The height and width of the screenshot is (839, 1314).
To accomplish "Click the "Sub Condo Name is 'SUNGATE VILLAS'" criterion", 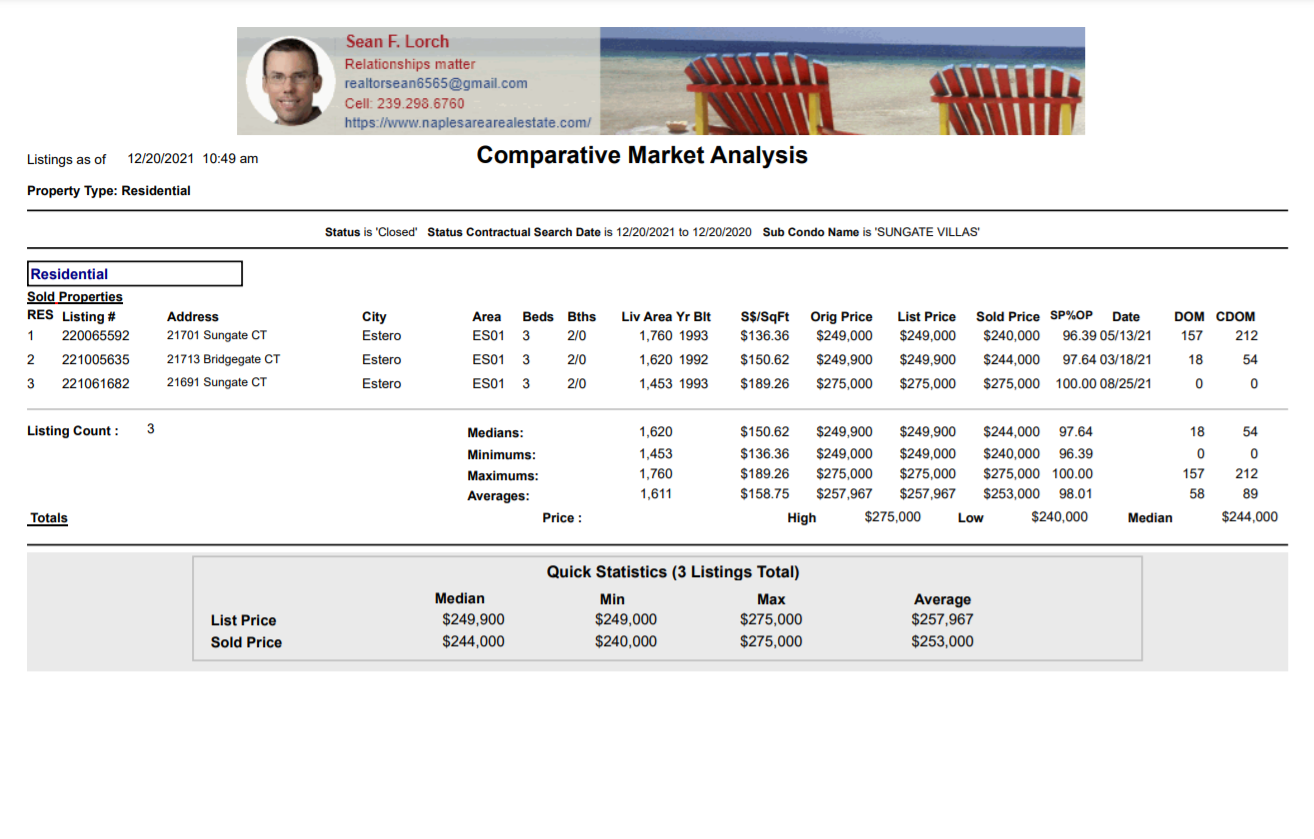I will (x=871, y=232).
